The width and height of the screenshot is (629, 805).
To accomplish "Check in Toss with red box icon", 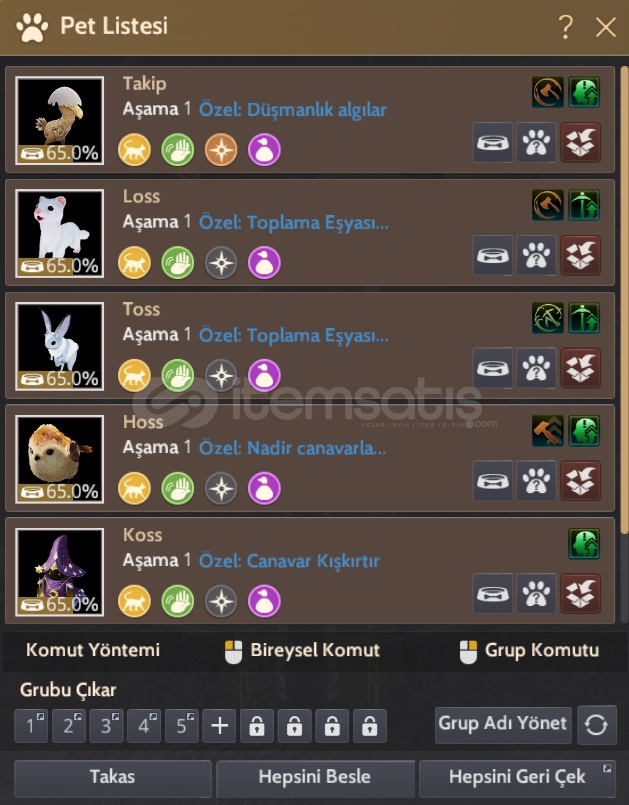I will click(580, 368).
